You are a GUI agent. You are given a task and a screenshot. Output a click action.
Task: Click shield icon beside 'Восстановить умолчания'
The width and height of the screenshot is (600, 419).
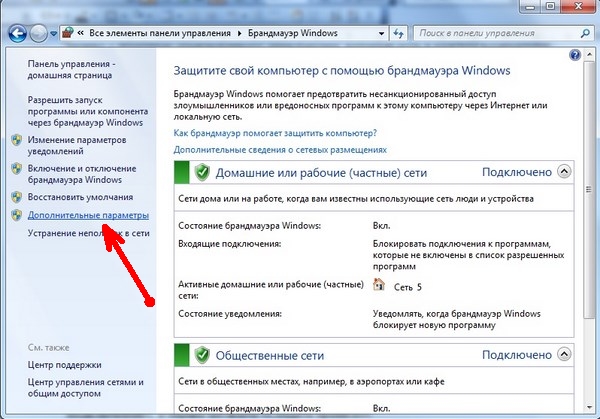[x=16, y=197]
